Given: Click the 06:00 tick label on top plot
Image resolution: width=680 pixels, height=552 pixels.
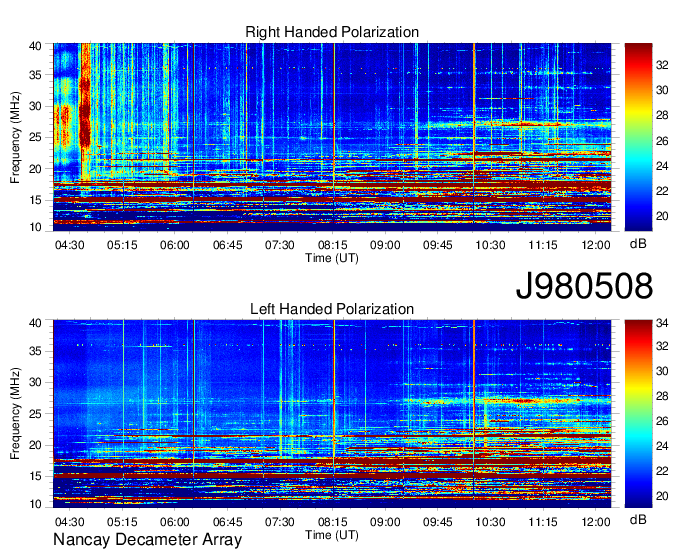Looking at the screenshot, I should [x=175, y=245].
